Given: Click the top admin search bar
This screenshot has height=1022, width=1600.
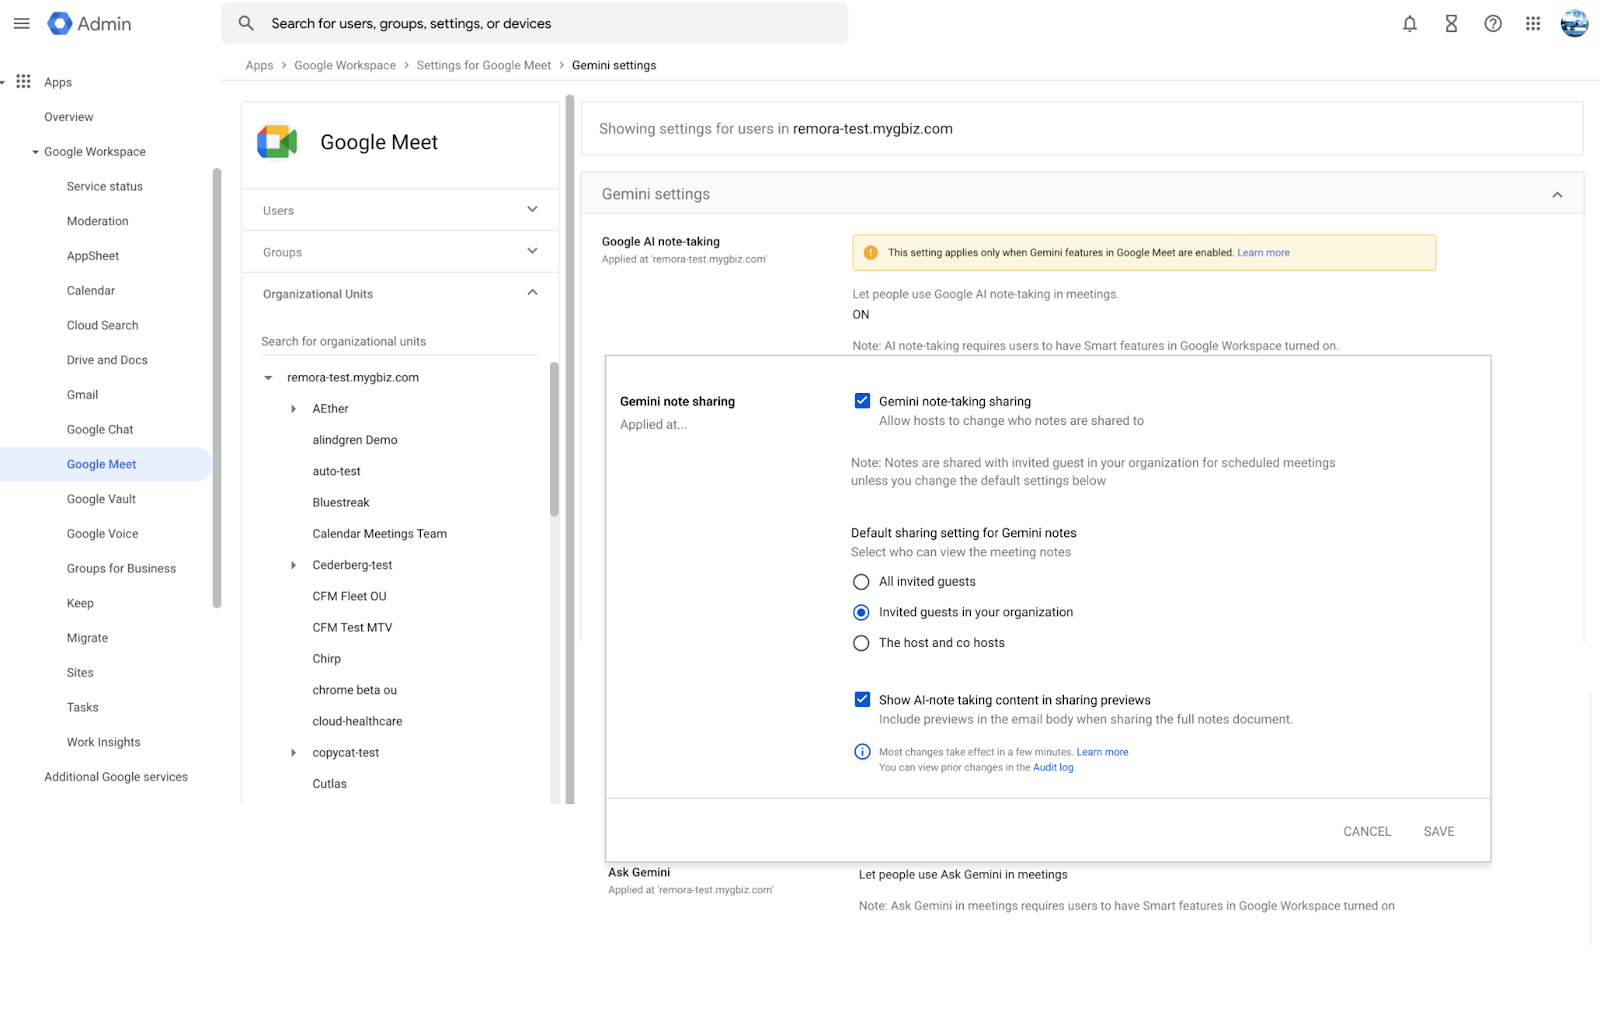Looking at the screenshot, I should [x=535, y=23].
